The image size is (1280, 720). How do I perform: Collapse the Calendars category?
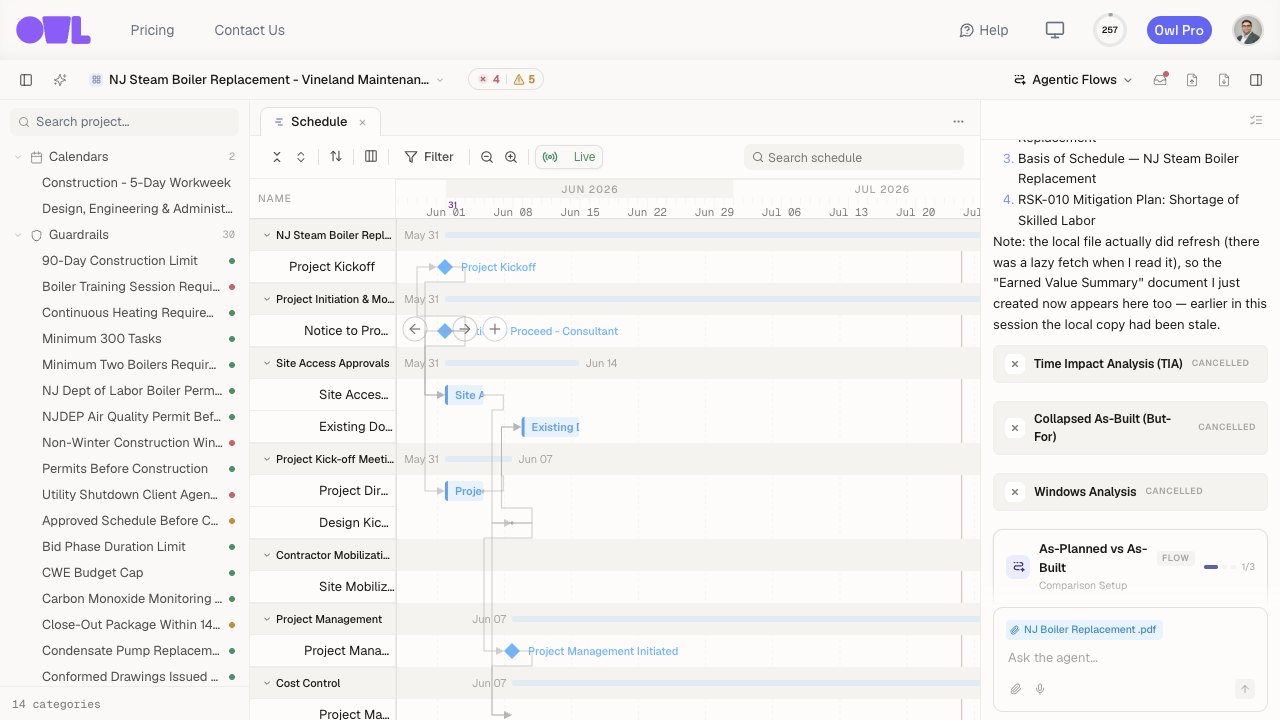18,157
